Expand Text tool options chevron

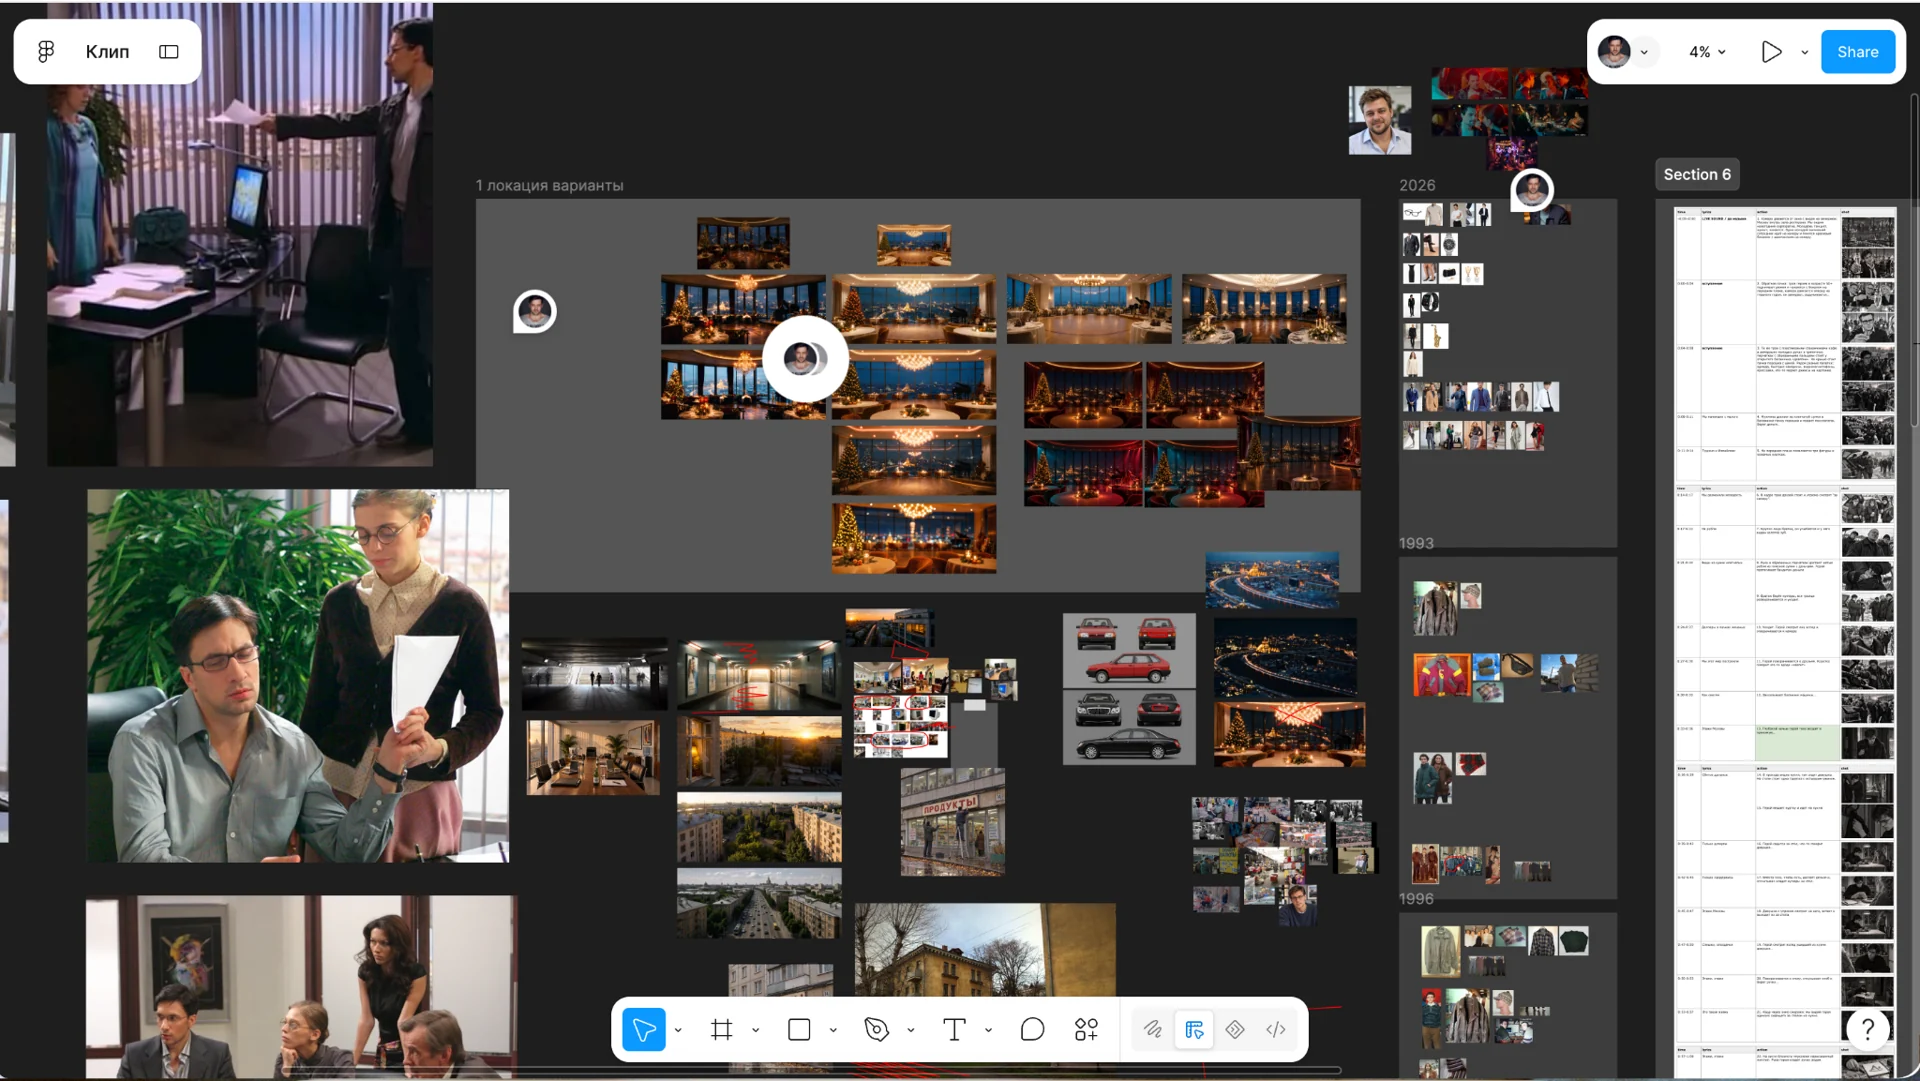[989, 1030]
